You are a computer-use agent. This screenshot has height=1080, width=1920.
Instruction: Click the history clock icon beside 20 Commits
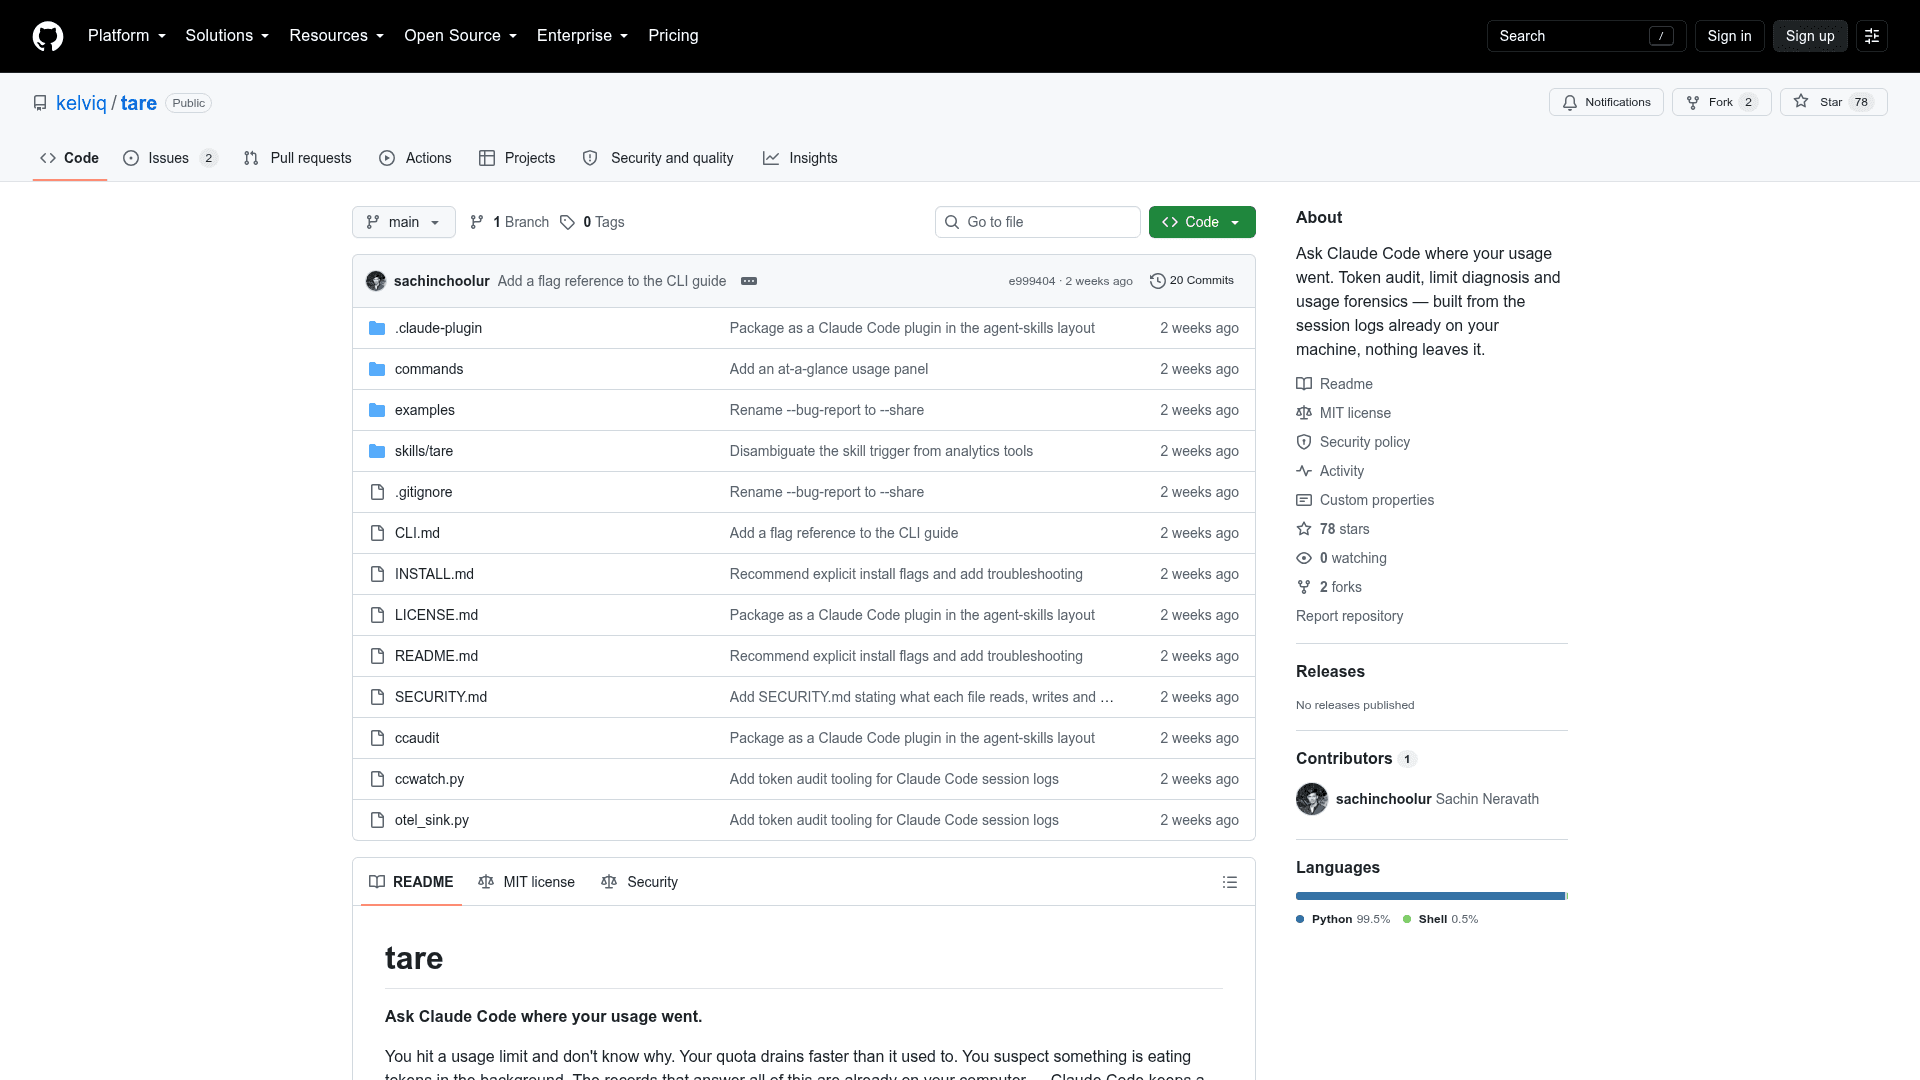1158,281
